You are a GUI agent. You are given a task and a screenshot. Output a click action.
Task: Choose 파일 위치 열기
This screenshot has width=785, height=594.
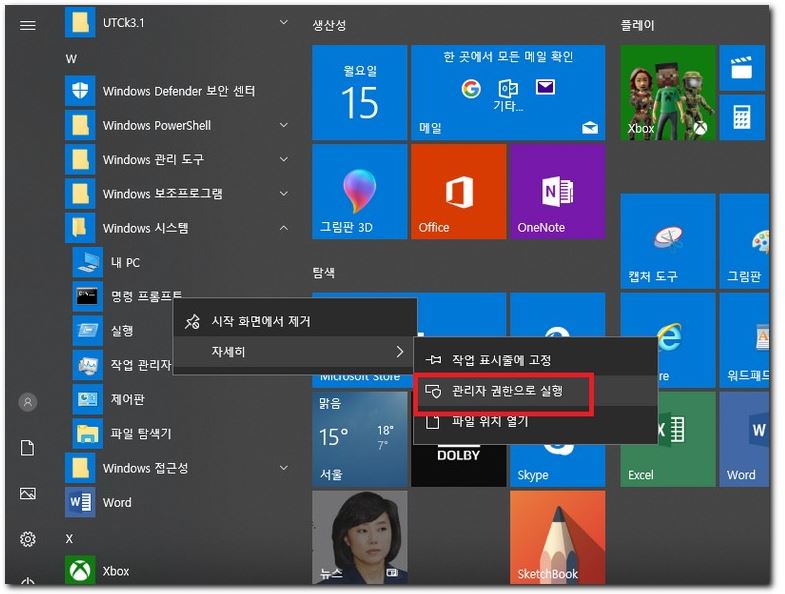pyautogui.click(x=535, y=421)
